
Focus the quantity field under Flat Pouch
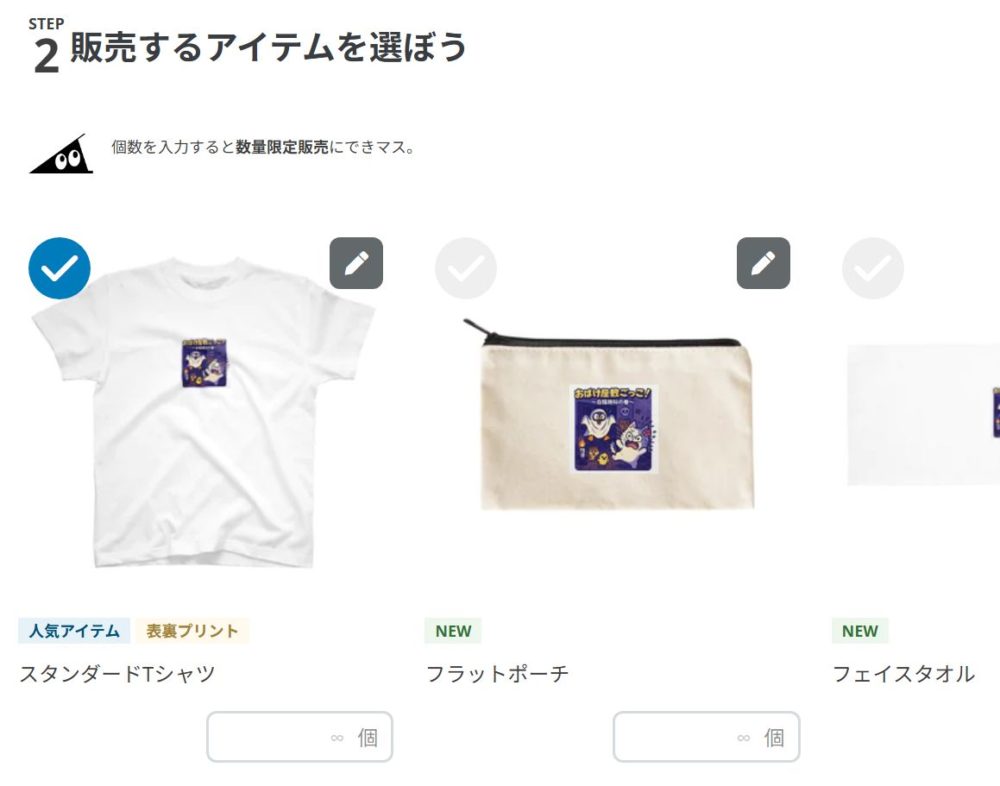coord(706,737)
